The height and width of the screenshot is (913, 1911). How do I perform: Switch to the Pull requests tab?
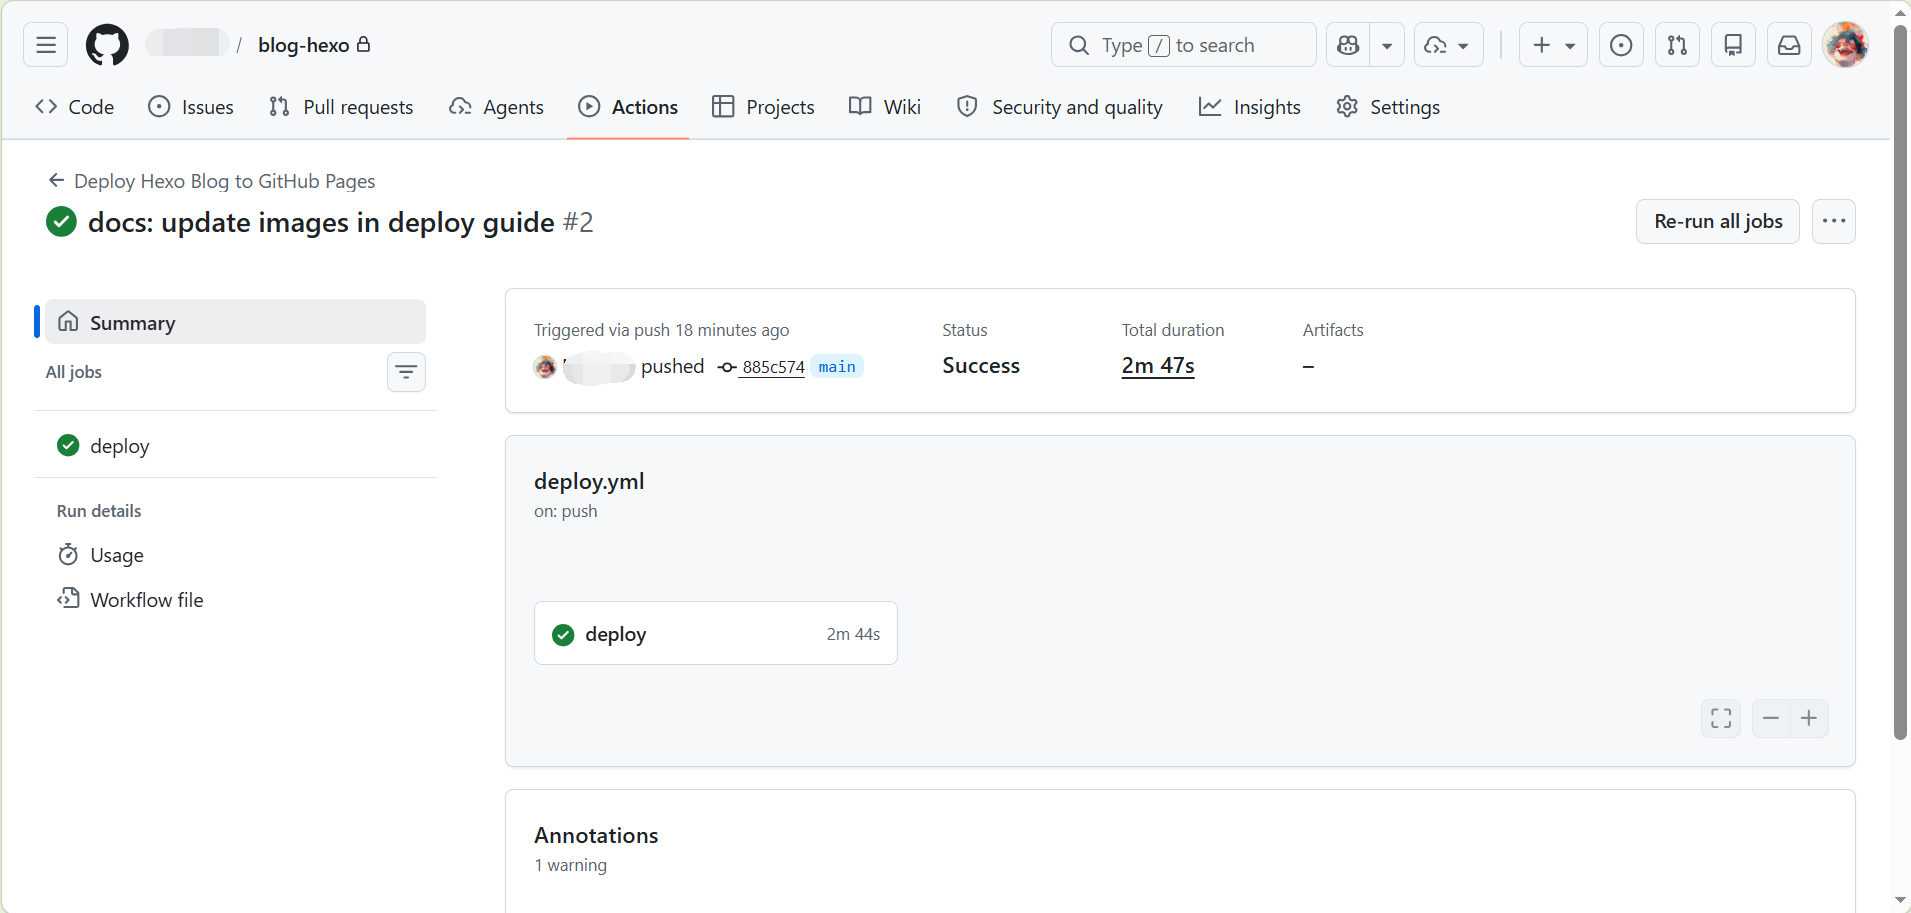click(341, 107)
